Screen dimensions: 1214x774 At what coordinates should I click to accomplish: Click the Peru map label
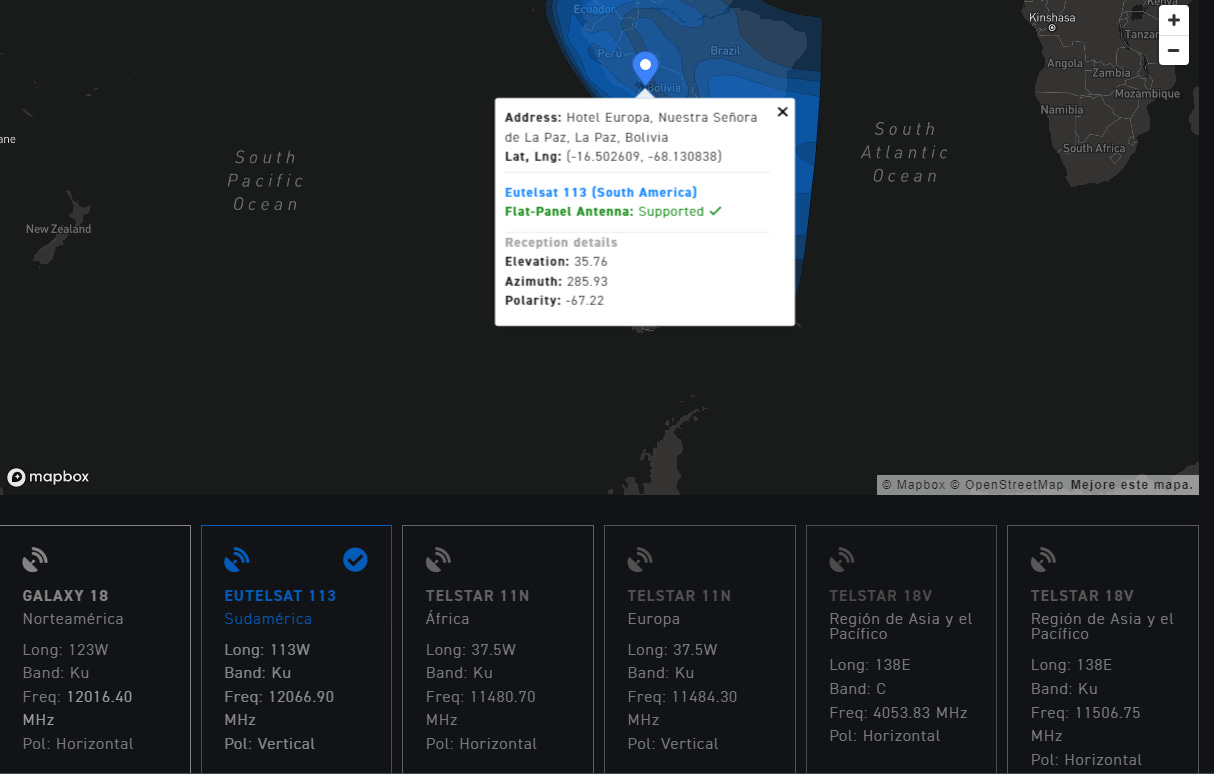(x=609, y=53)
